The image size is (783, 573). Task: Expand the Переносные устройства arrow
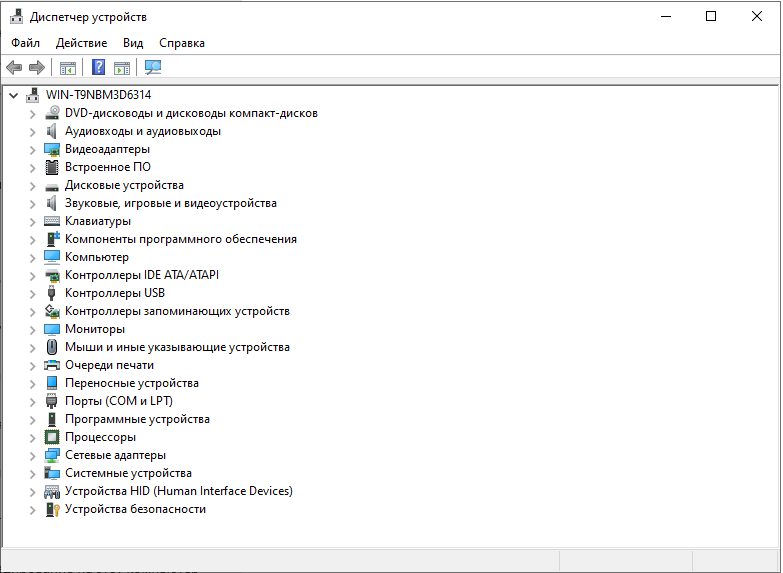tap(32, 383)
